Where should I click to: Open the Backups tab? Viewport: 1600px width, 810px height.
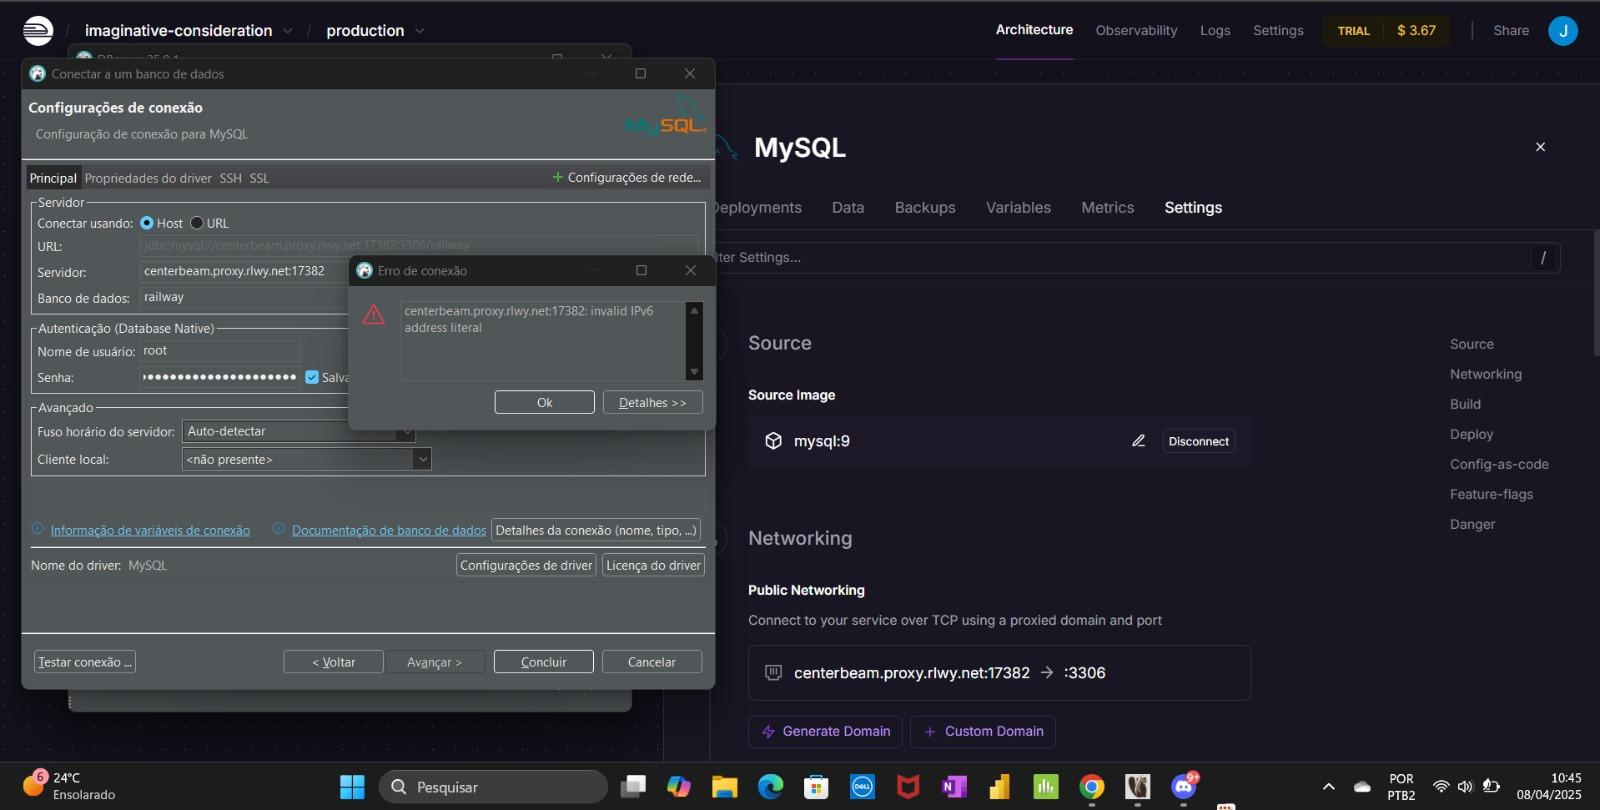tap(925, 208)
